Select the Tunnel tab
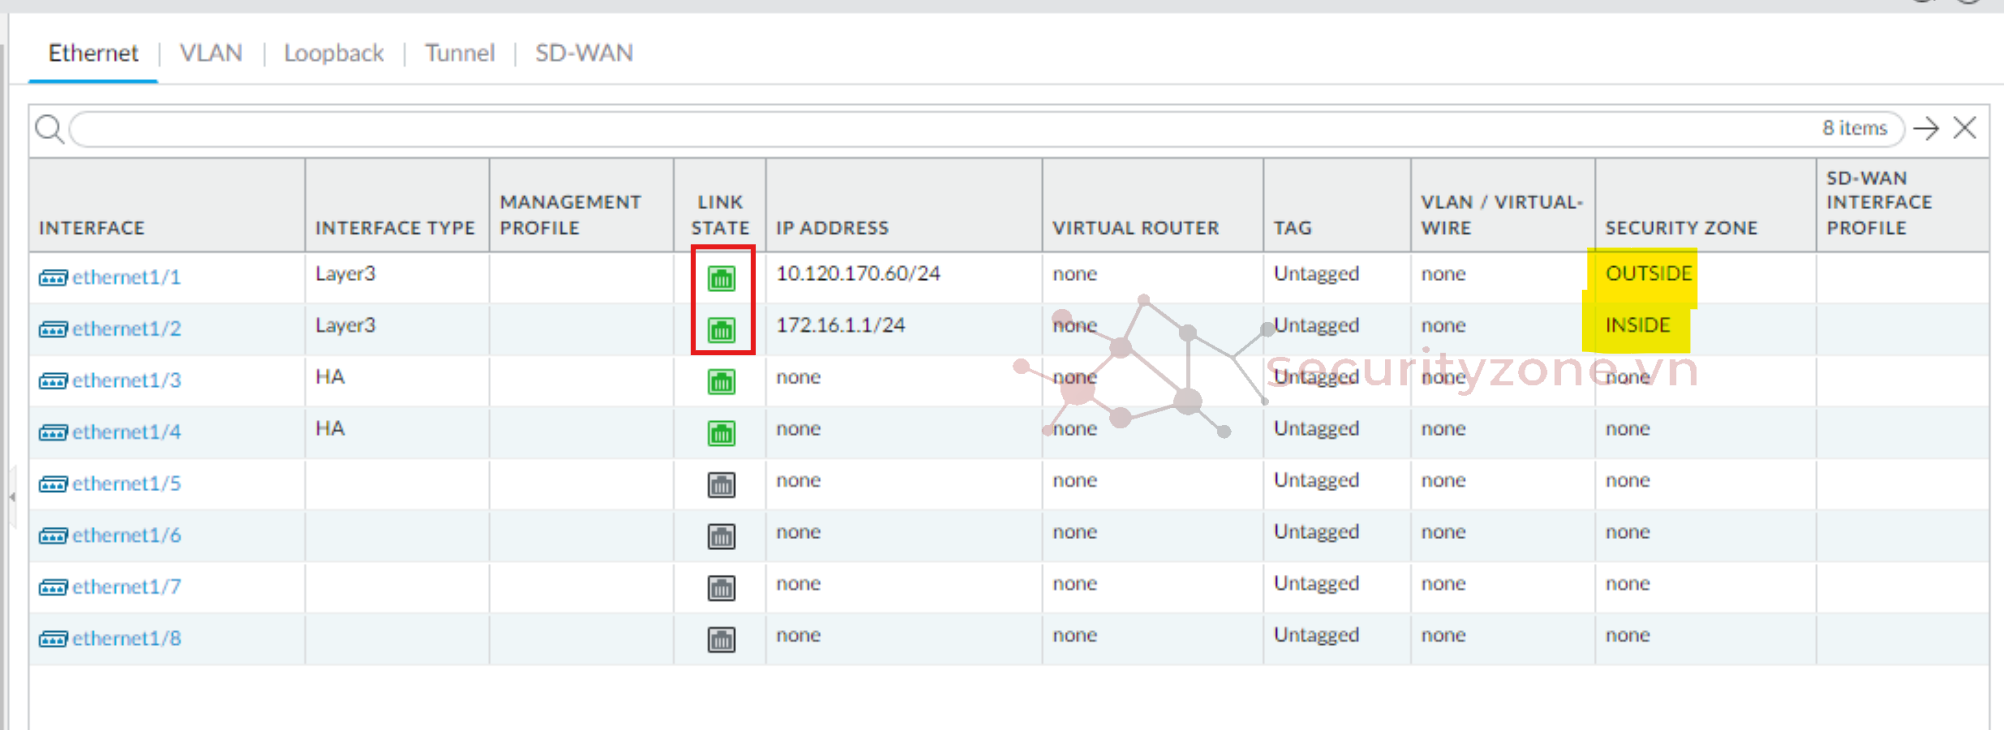The width and height of the screenshot is (2004, 730). 459,53
